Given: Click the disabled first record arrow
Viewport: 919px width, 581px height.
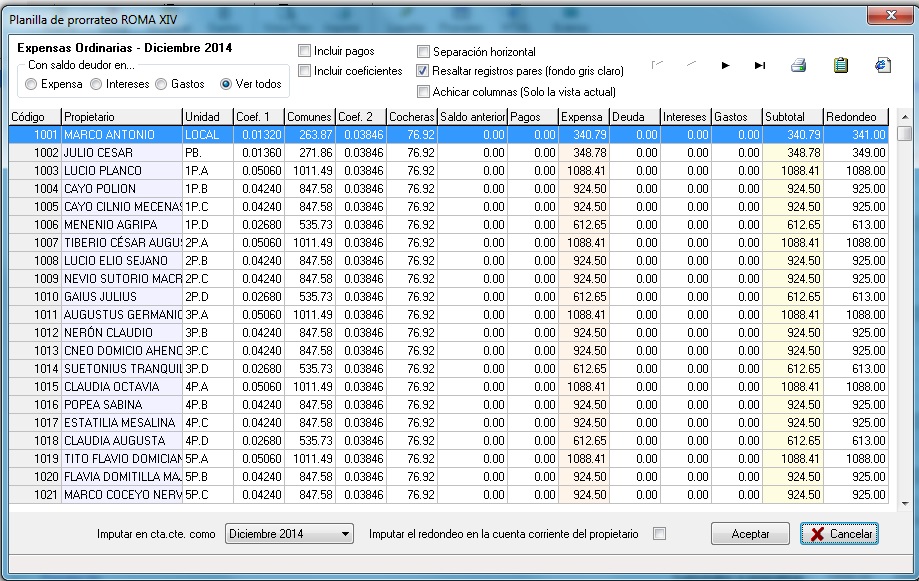Looking at the screenshot, I should pos(656,66).
